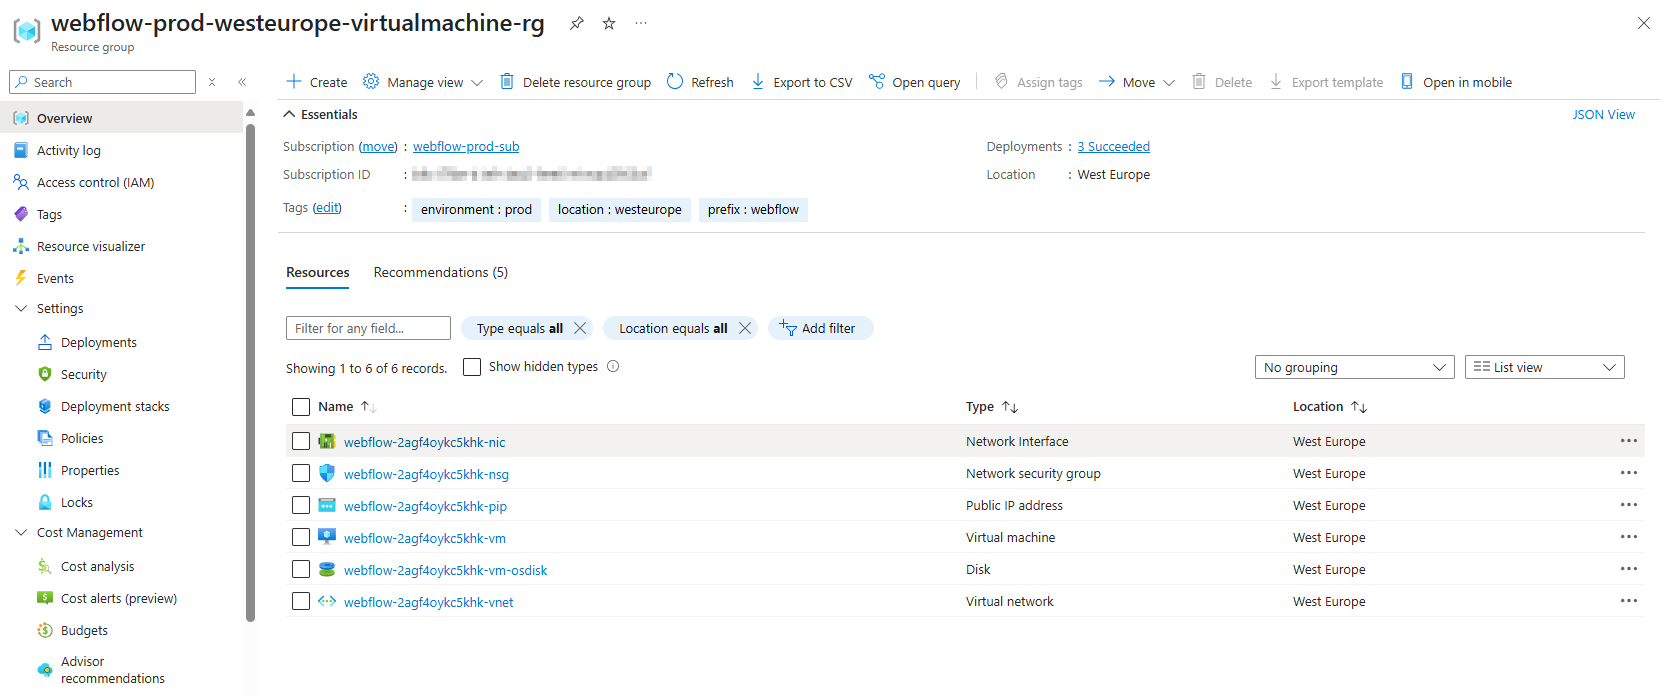
Task: Switch to the Resources tab
Action: (318, 272)
